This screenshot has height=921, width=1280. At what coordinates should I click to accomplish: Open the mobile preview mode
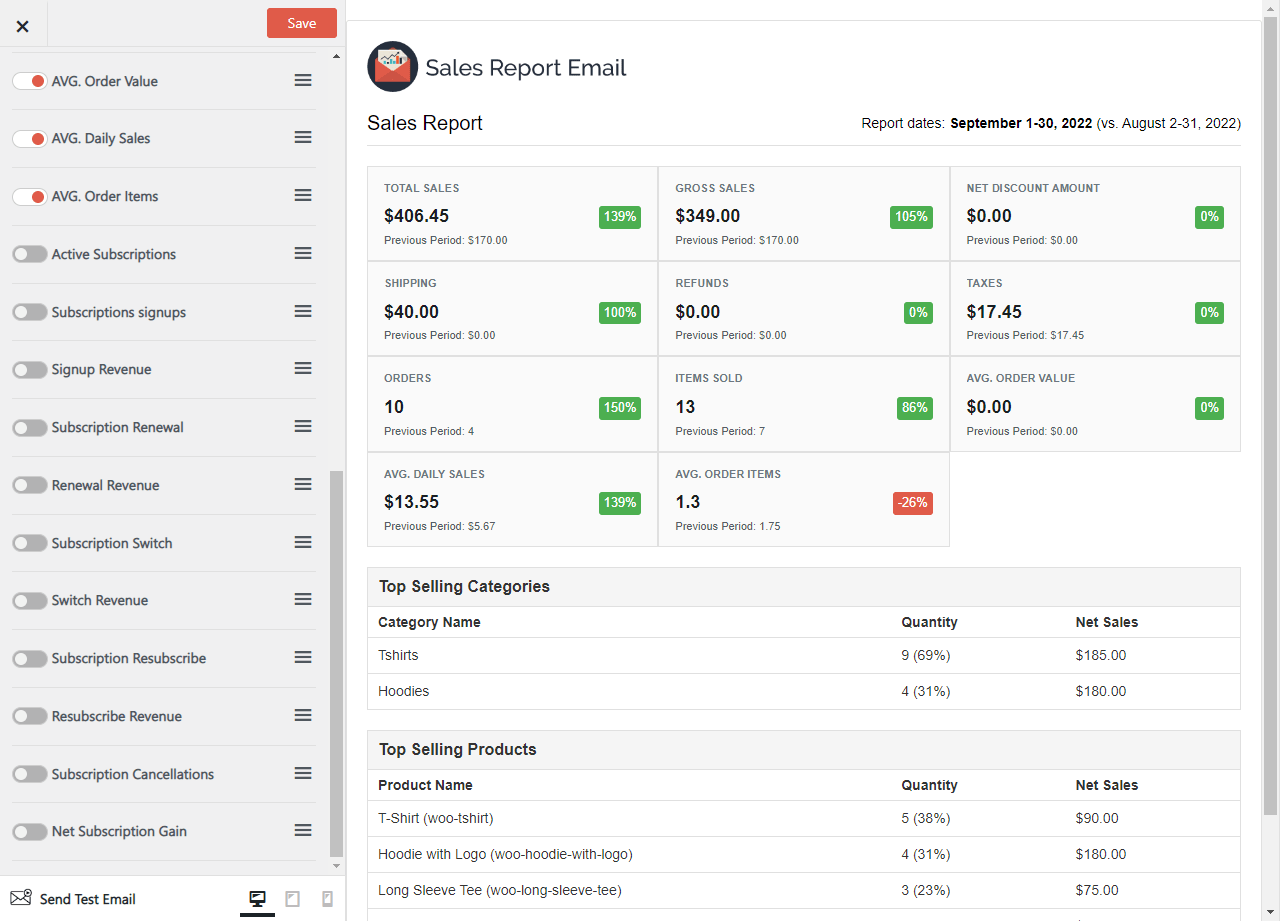pos(326,898)
